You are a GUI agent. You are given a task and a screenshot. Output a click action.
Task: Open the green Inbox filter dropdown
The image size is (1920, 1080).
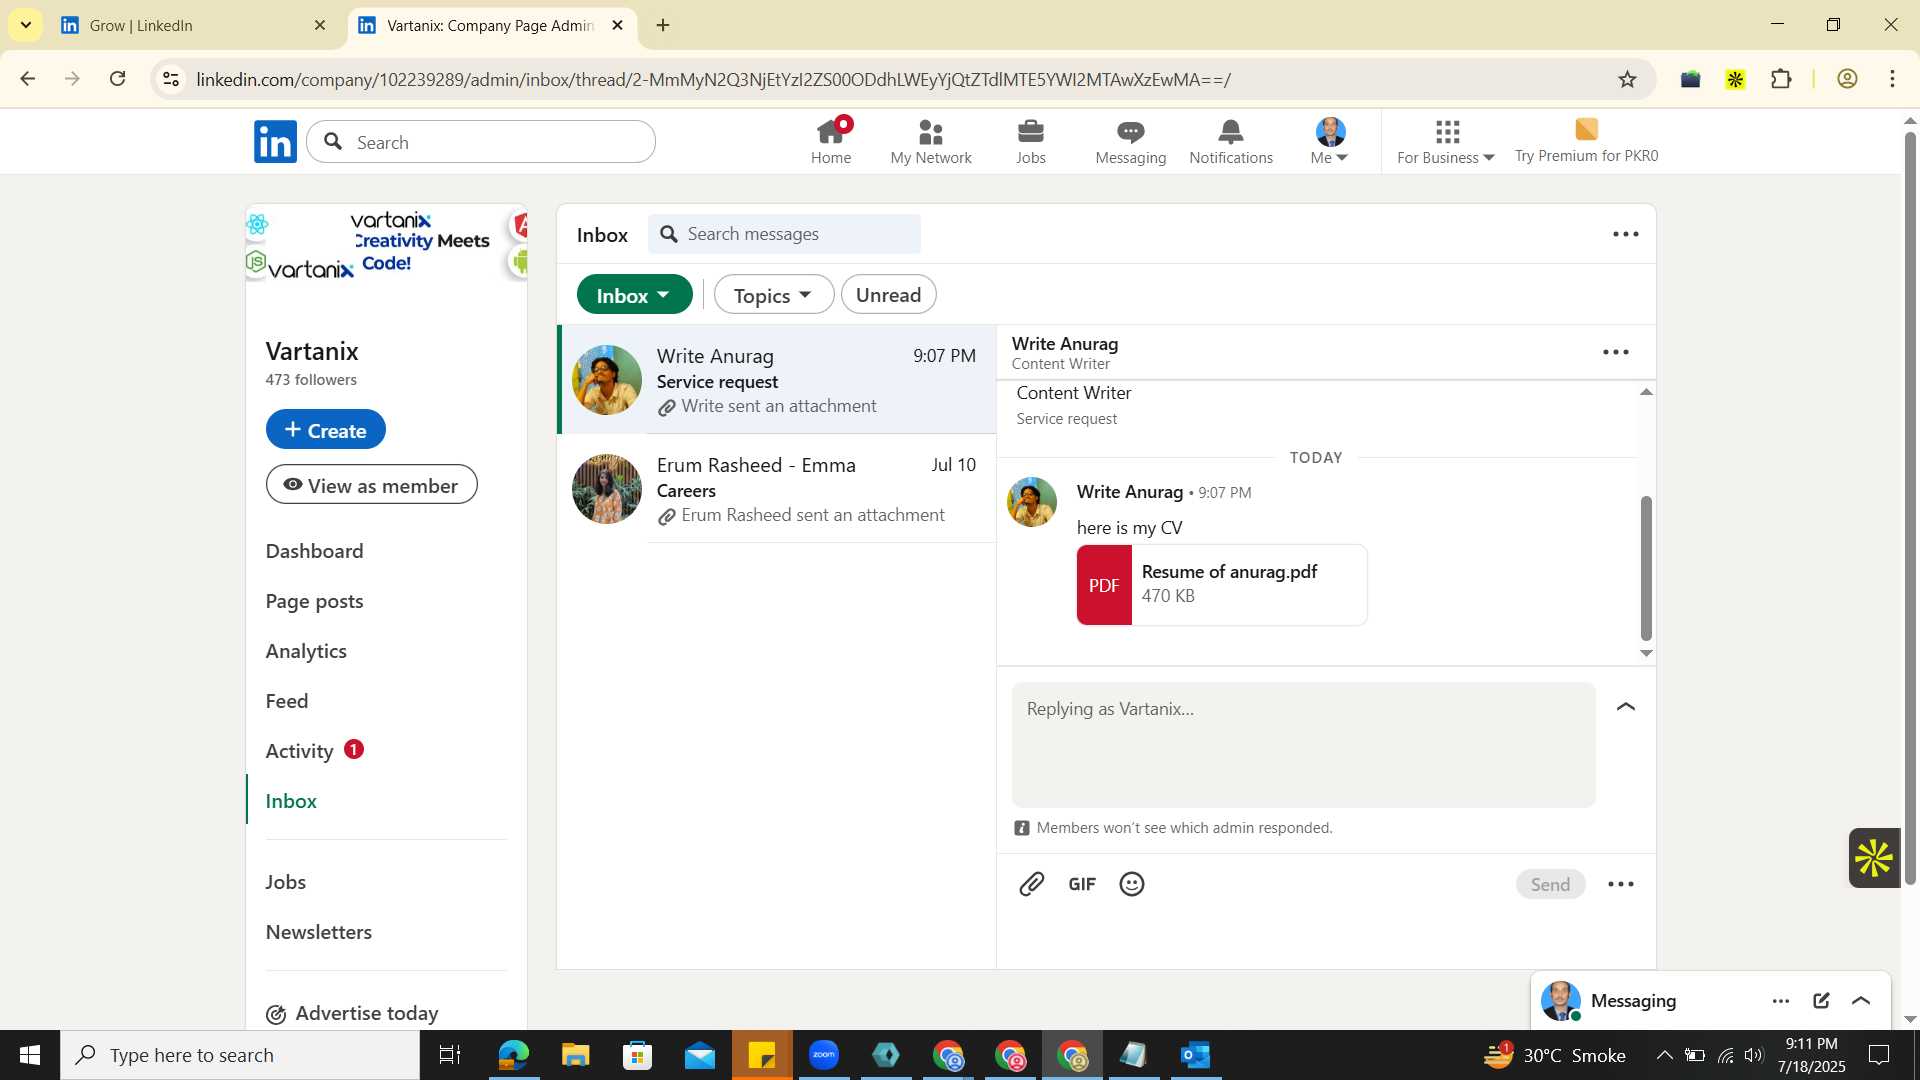pyautogui.click(x=634, y=295)
